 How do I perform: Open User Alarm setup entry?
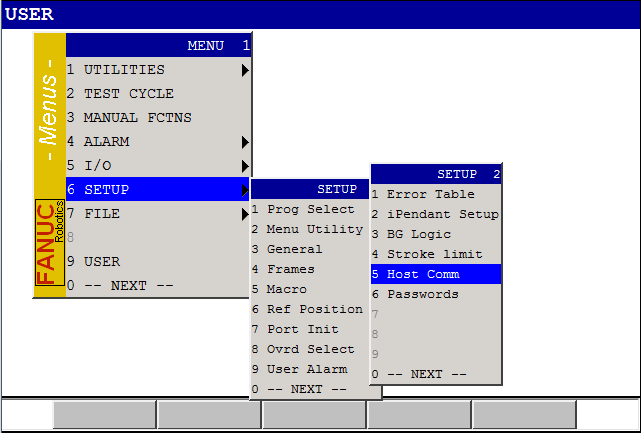306,369
